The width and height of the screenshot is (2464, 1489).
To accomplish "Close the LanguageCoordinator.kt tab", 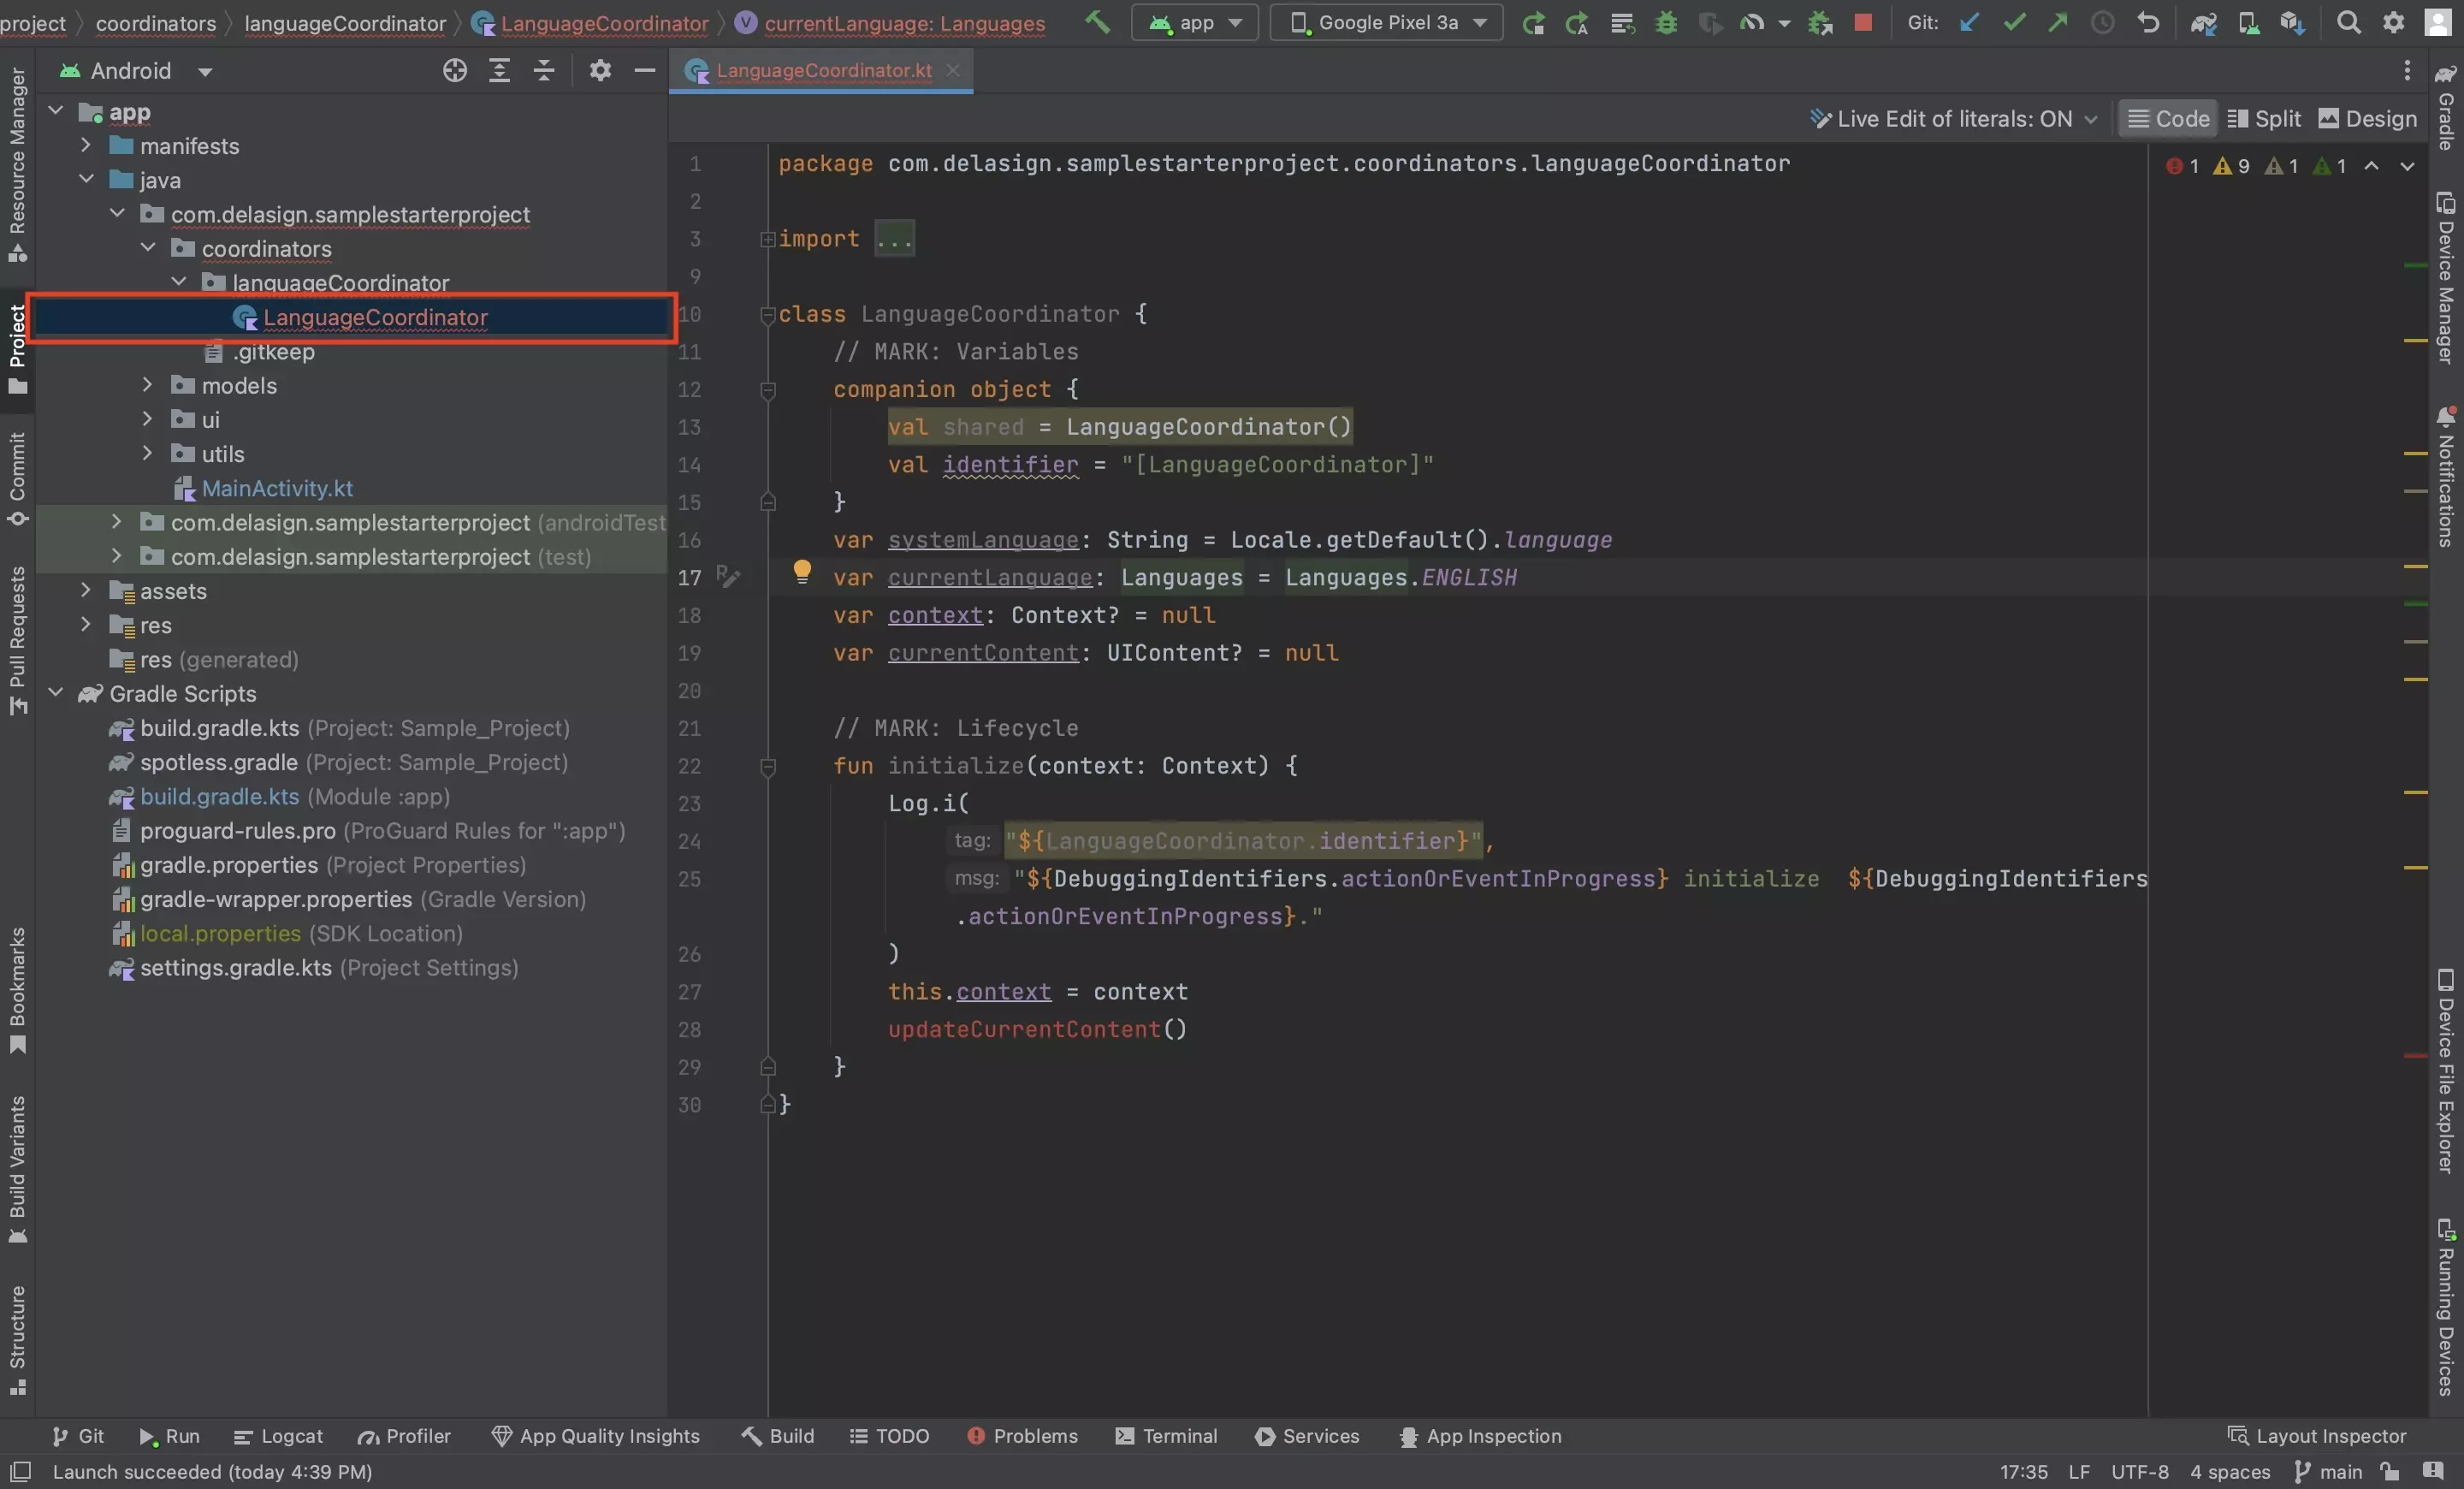I will coord(953,70).
